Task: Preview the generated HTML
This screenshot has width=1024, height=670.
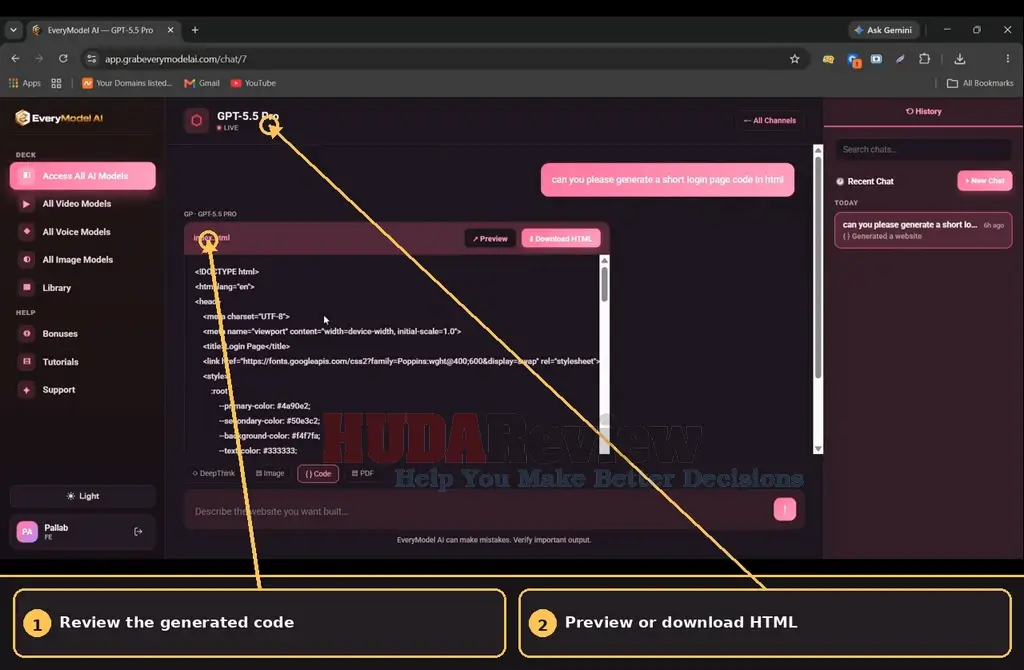Action: [490, 239]
